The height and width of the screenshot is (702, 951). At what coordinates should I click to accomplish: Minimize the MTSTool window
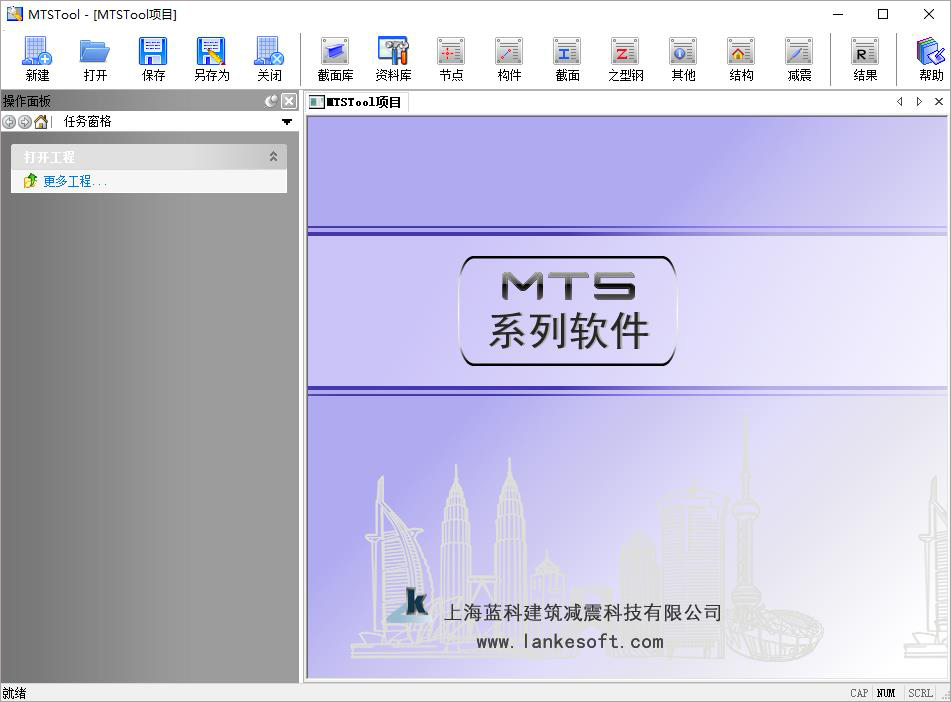[838, 14]
